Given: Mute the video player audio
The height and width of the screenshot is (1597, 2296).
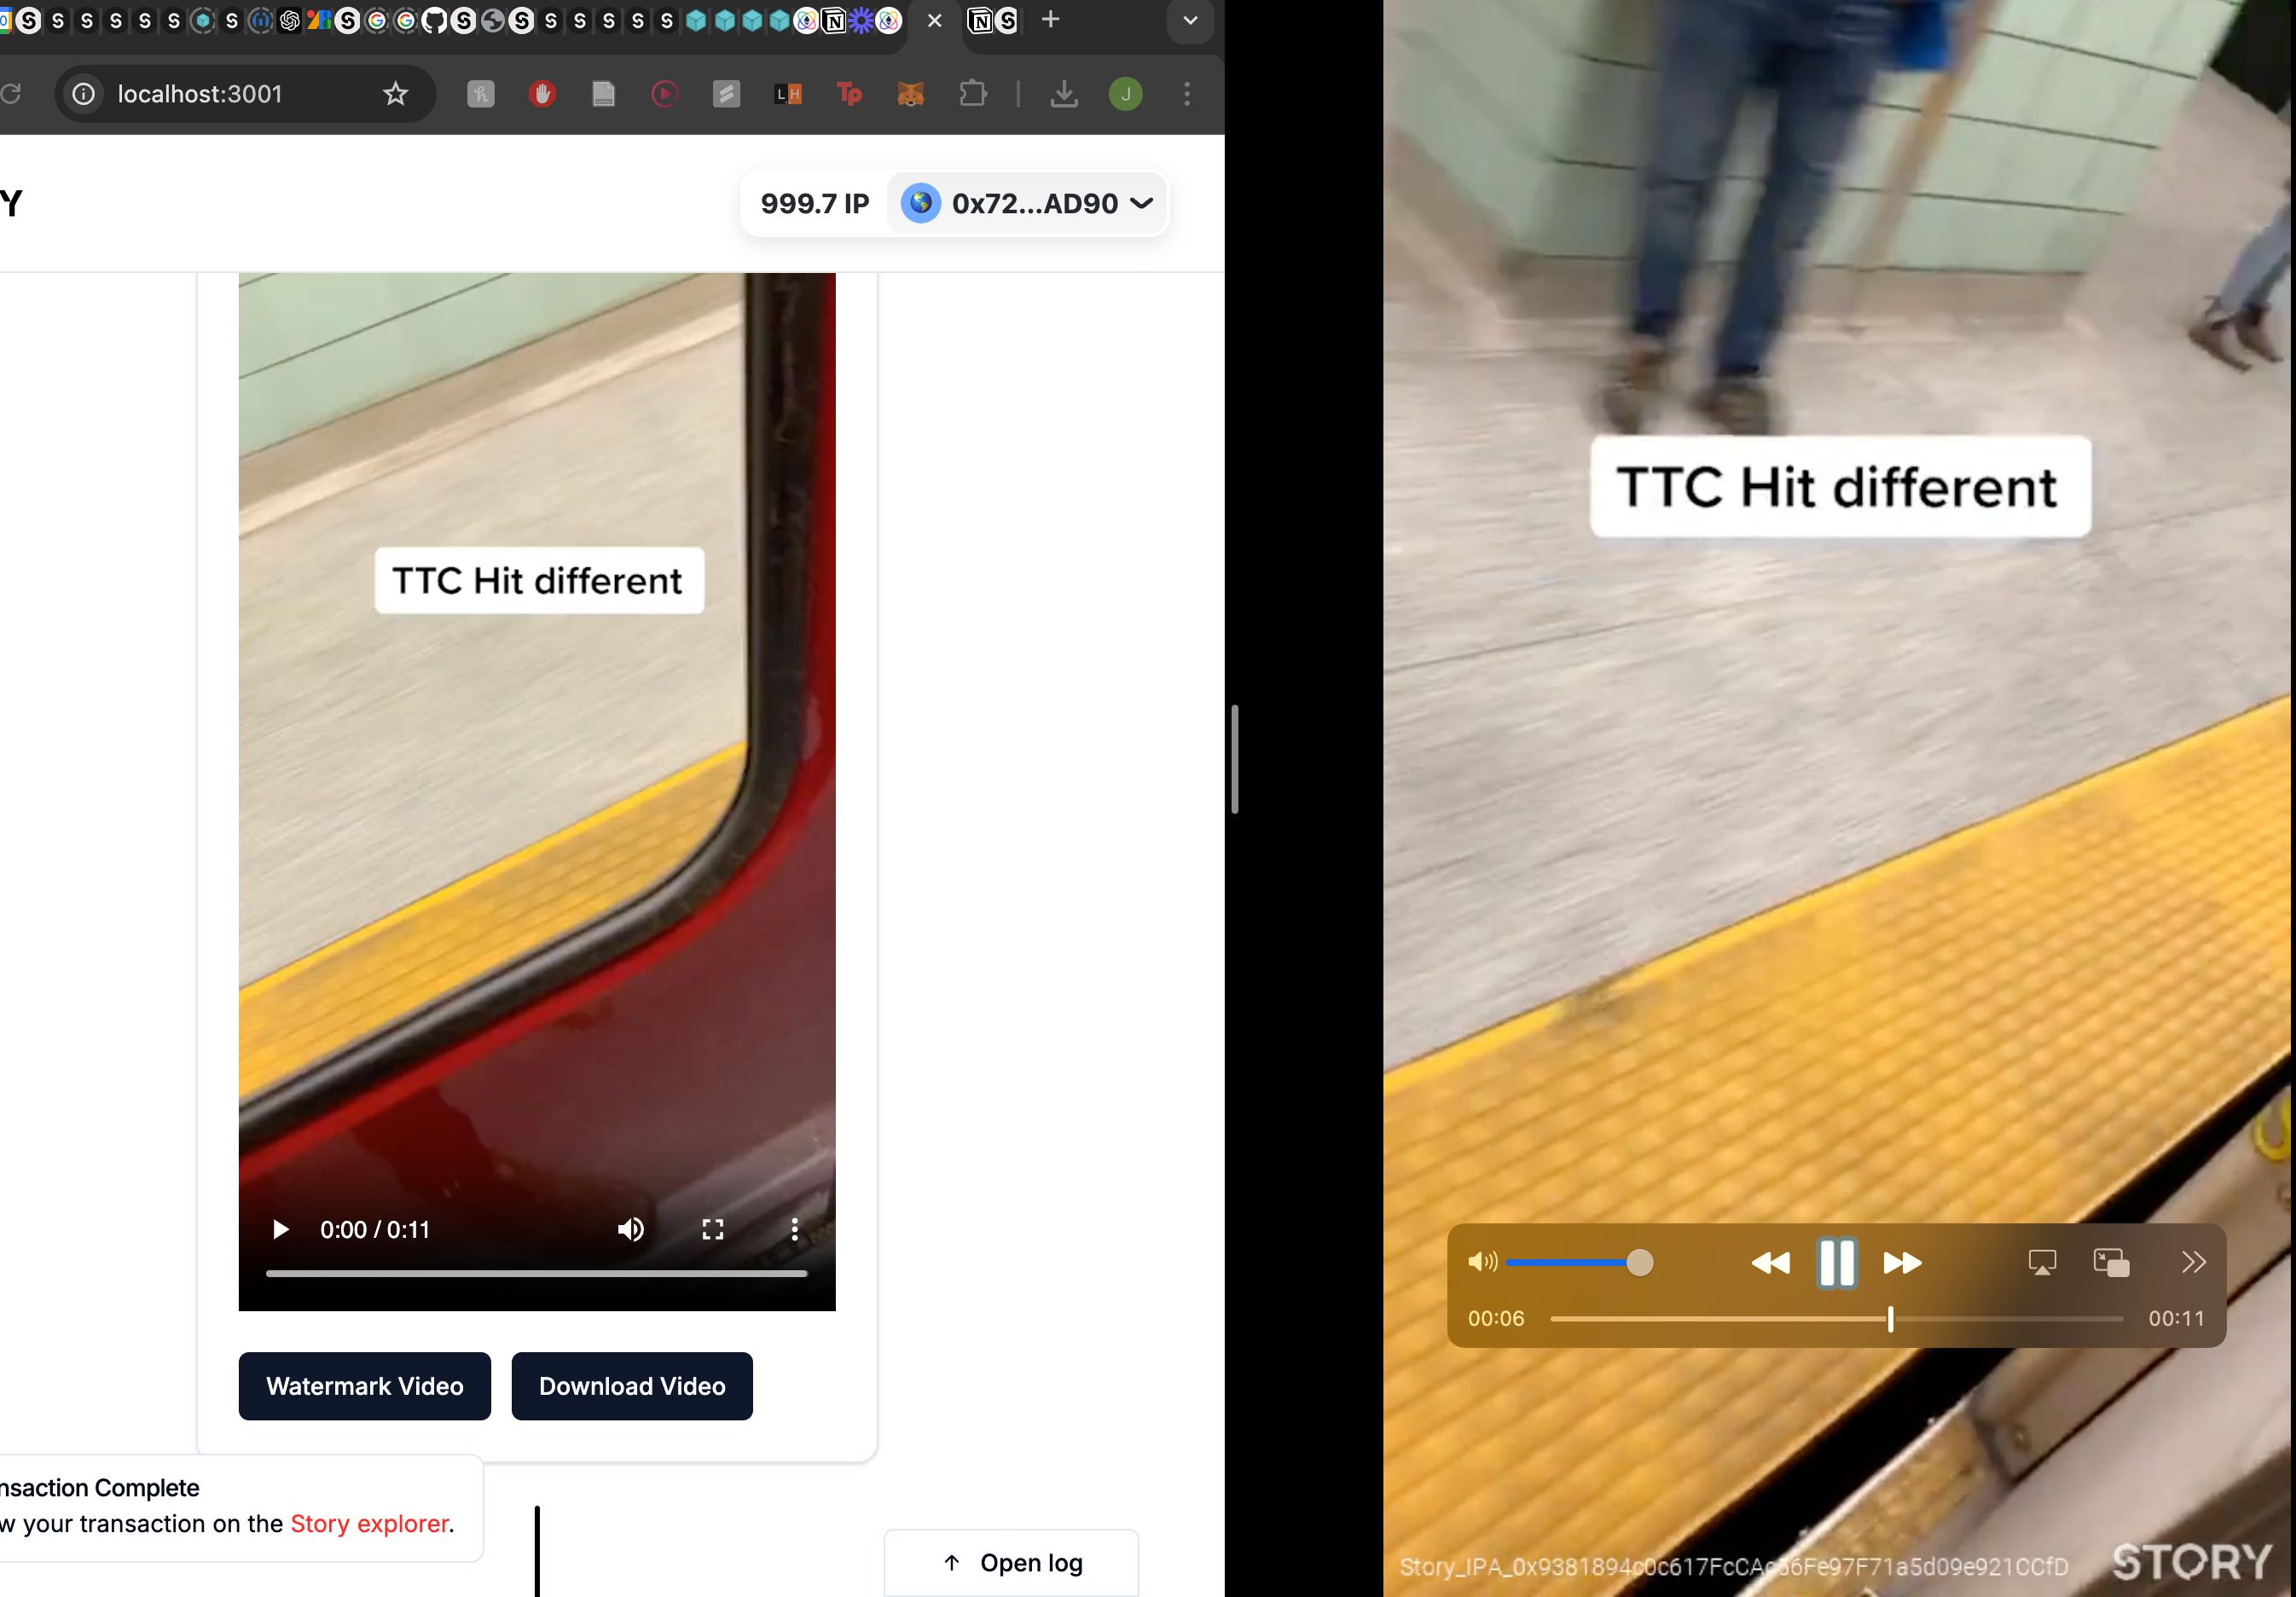Looking at the screenshot, I should (x=1483, y=1262).
